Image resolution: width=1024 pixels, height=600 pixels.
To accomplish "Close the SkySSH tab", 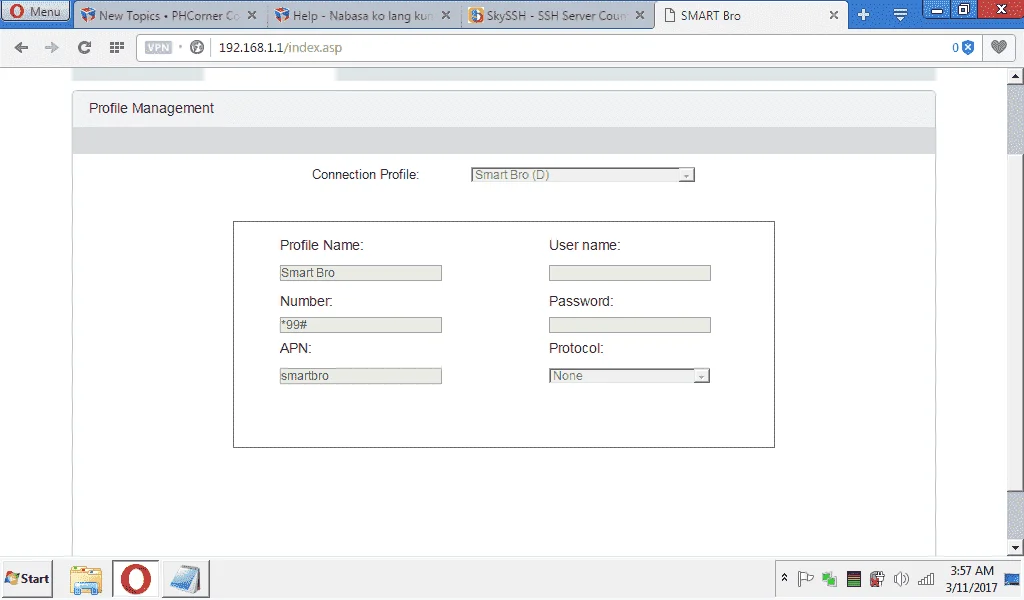I will (640, 15).
